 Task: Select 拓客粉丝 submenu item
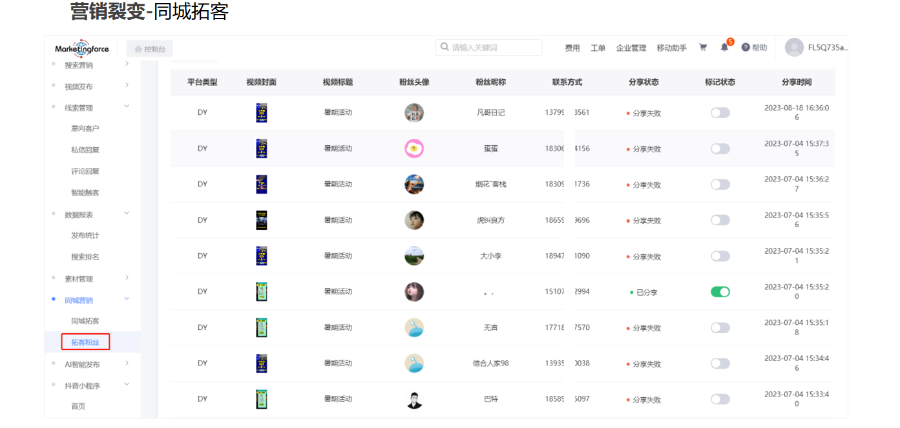(85, 343)
